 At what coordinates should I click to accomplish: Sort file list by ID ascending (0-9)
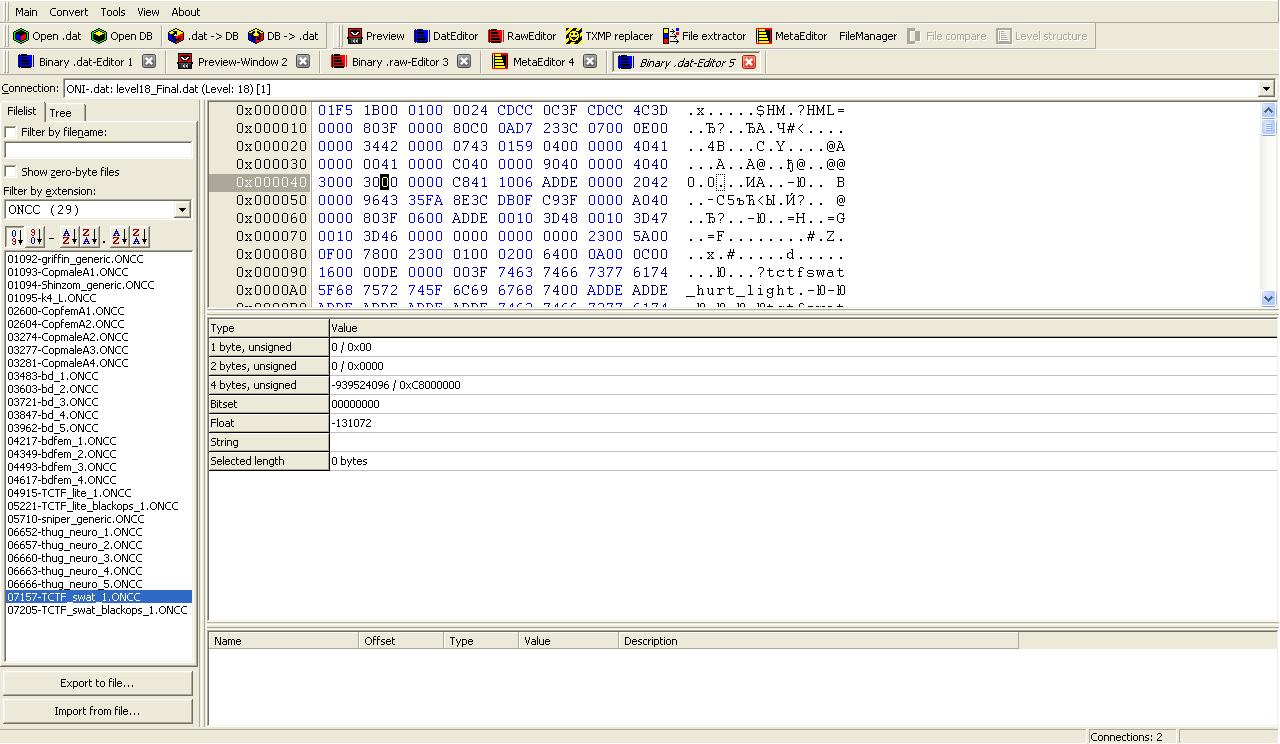pos(15,237)
